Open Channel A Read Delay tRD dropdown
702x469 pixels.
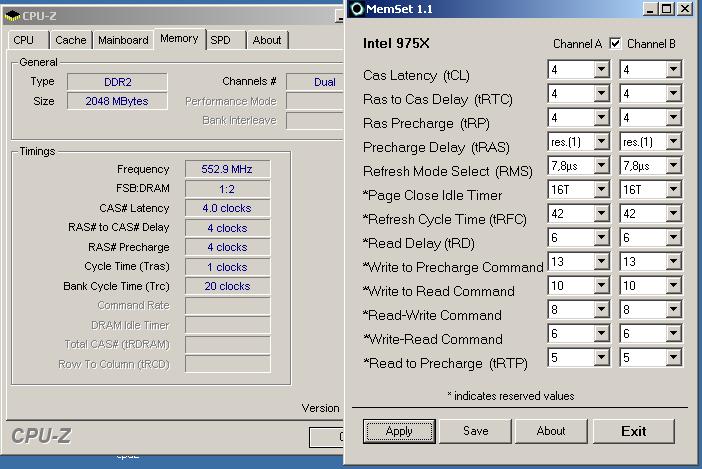click(x=602, y=238)
